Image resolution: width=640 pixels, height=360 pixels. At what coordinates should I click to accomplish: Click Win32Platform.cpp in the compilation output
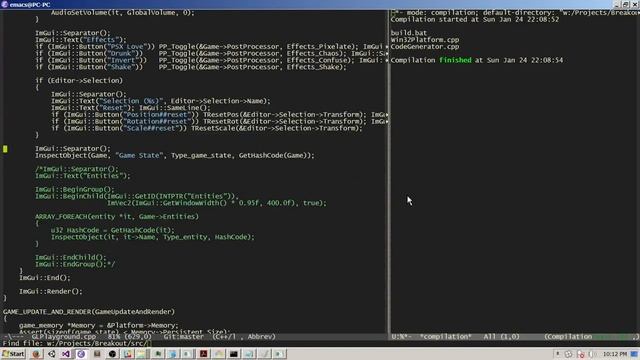pyautogui.click(x=425, y=40)
